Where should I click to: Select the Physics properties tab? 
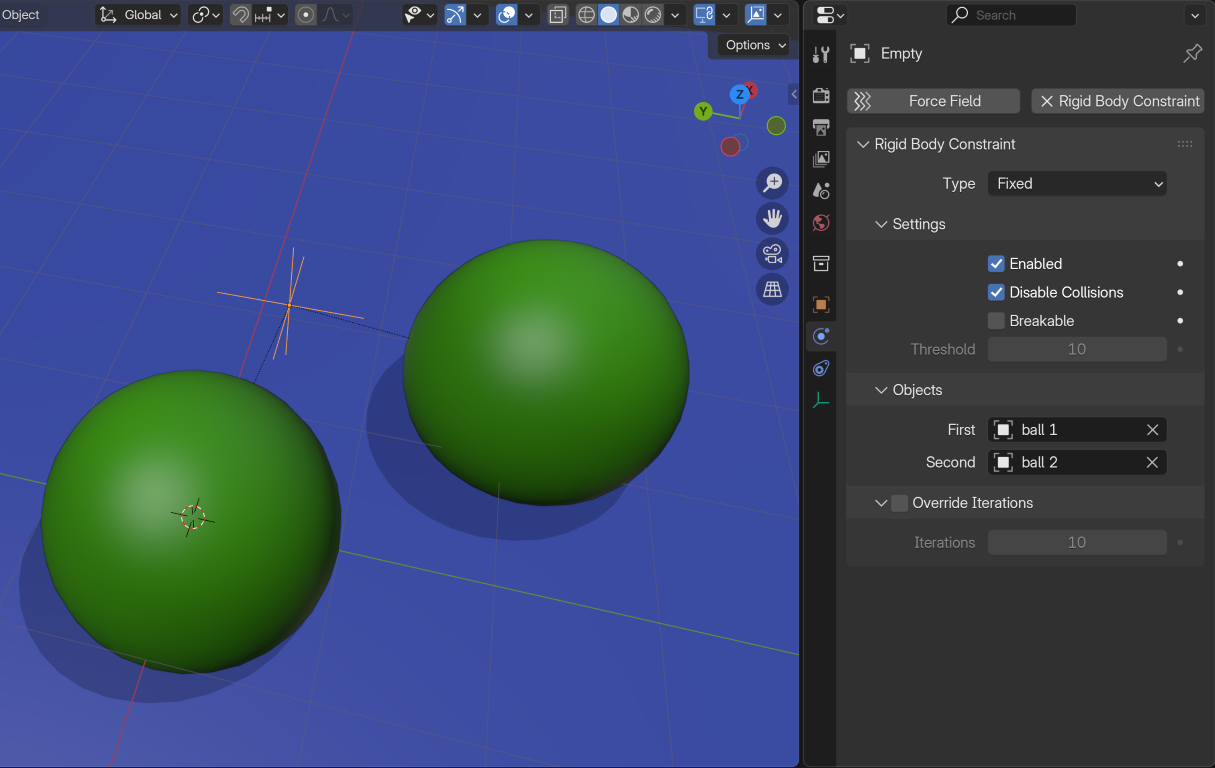click(x=820, y=336)
